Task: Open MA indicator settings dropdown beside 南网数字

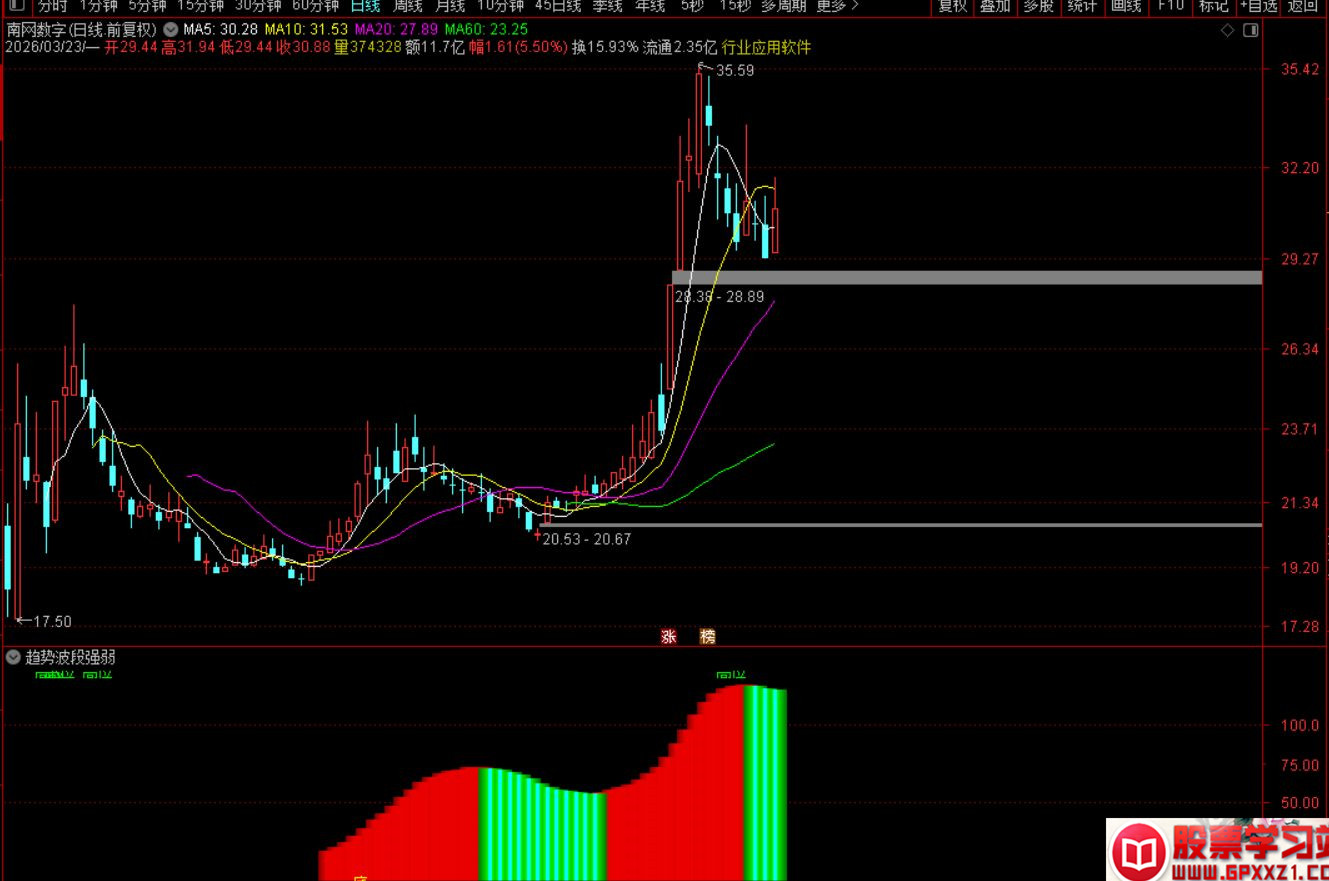Action: [171, 30]
